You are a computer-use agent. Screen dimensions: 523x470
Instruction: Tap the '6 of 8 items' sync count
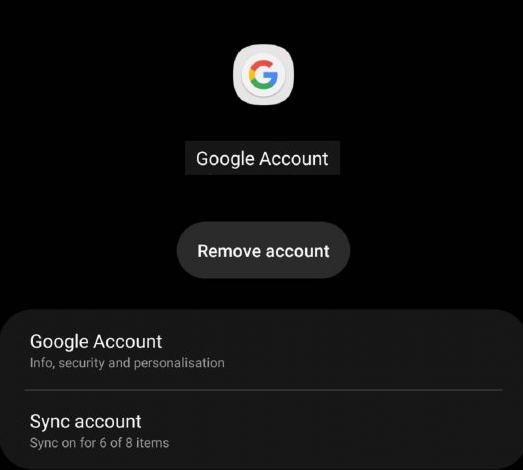(134, 443)
